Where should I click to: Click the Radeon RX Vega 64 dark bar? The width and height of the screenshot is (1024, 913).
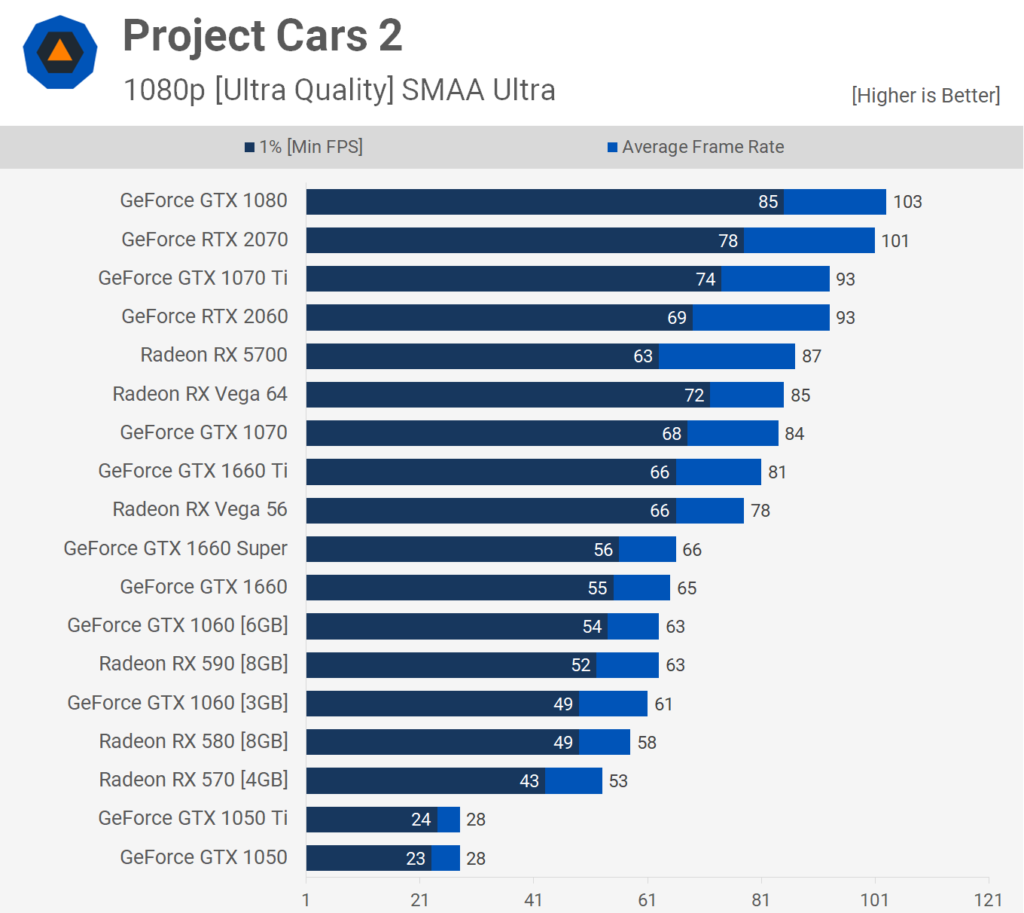(x=508, y=394)
